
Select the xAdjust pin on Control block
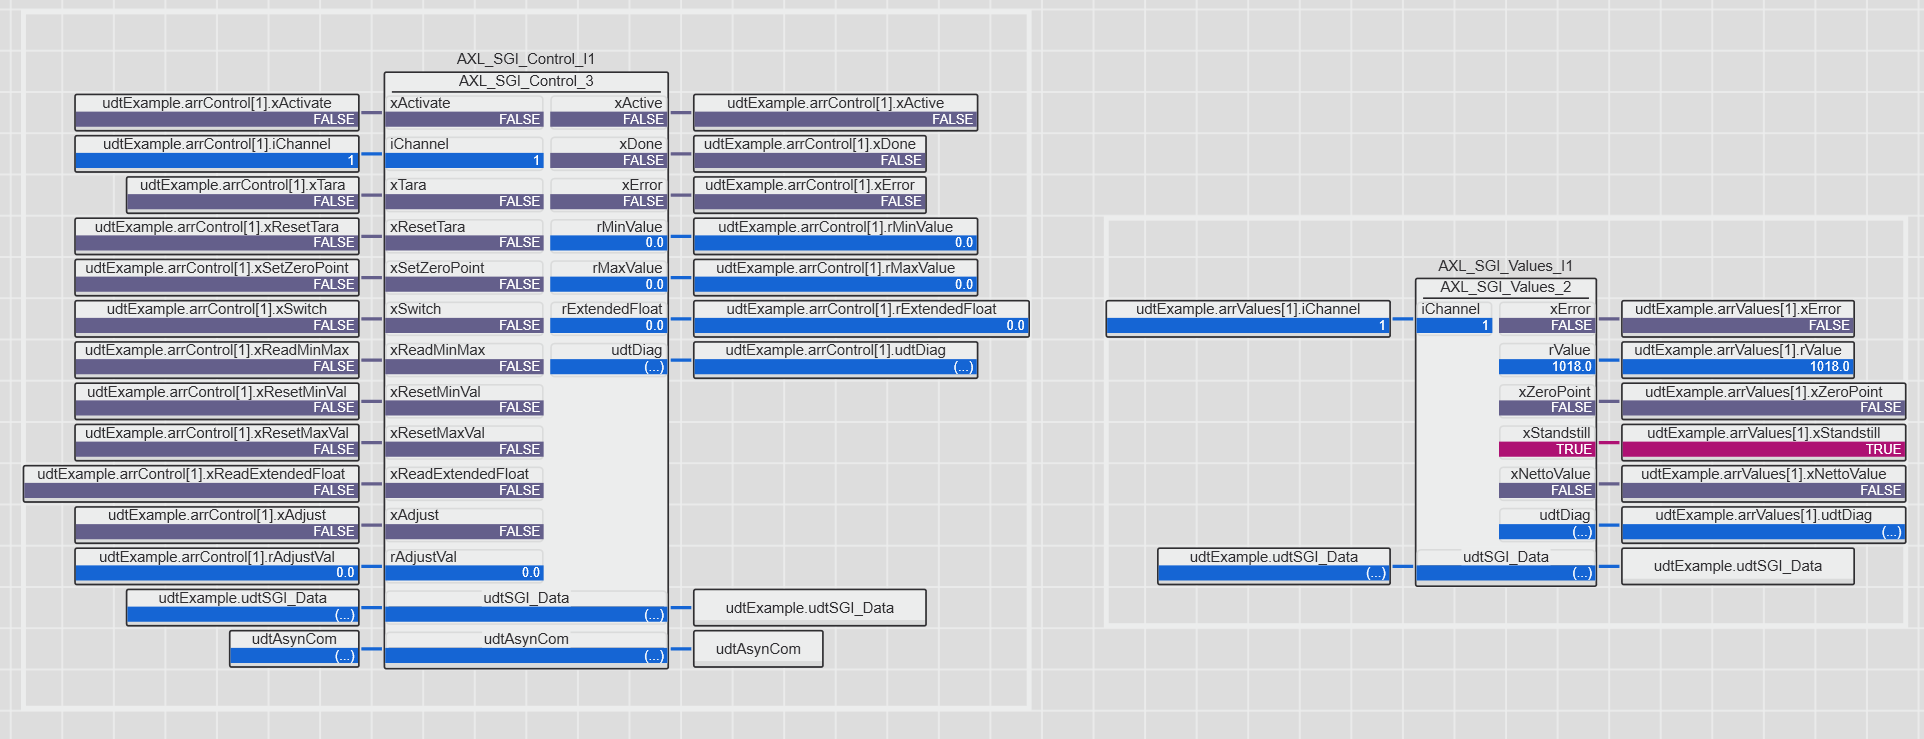pyautogui.click(x=465, y=523)
